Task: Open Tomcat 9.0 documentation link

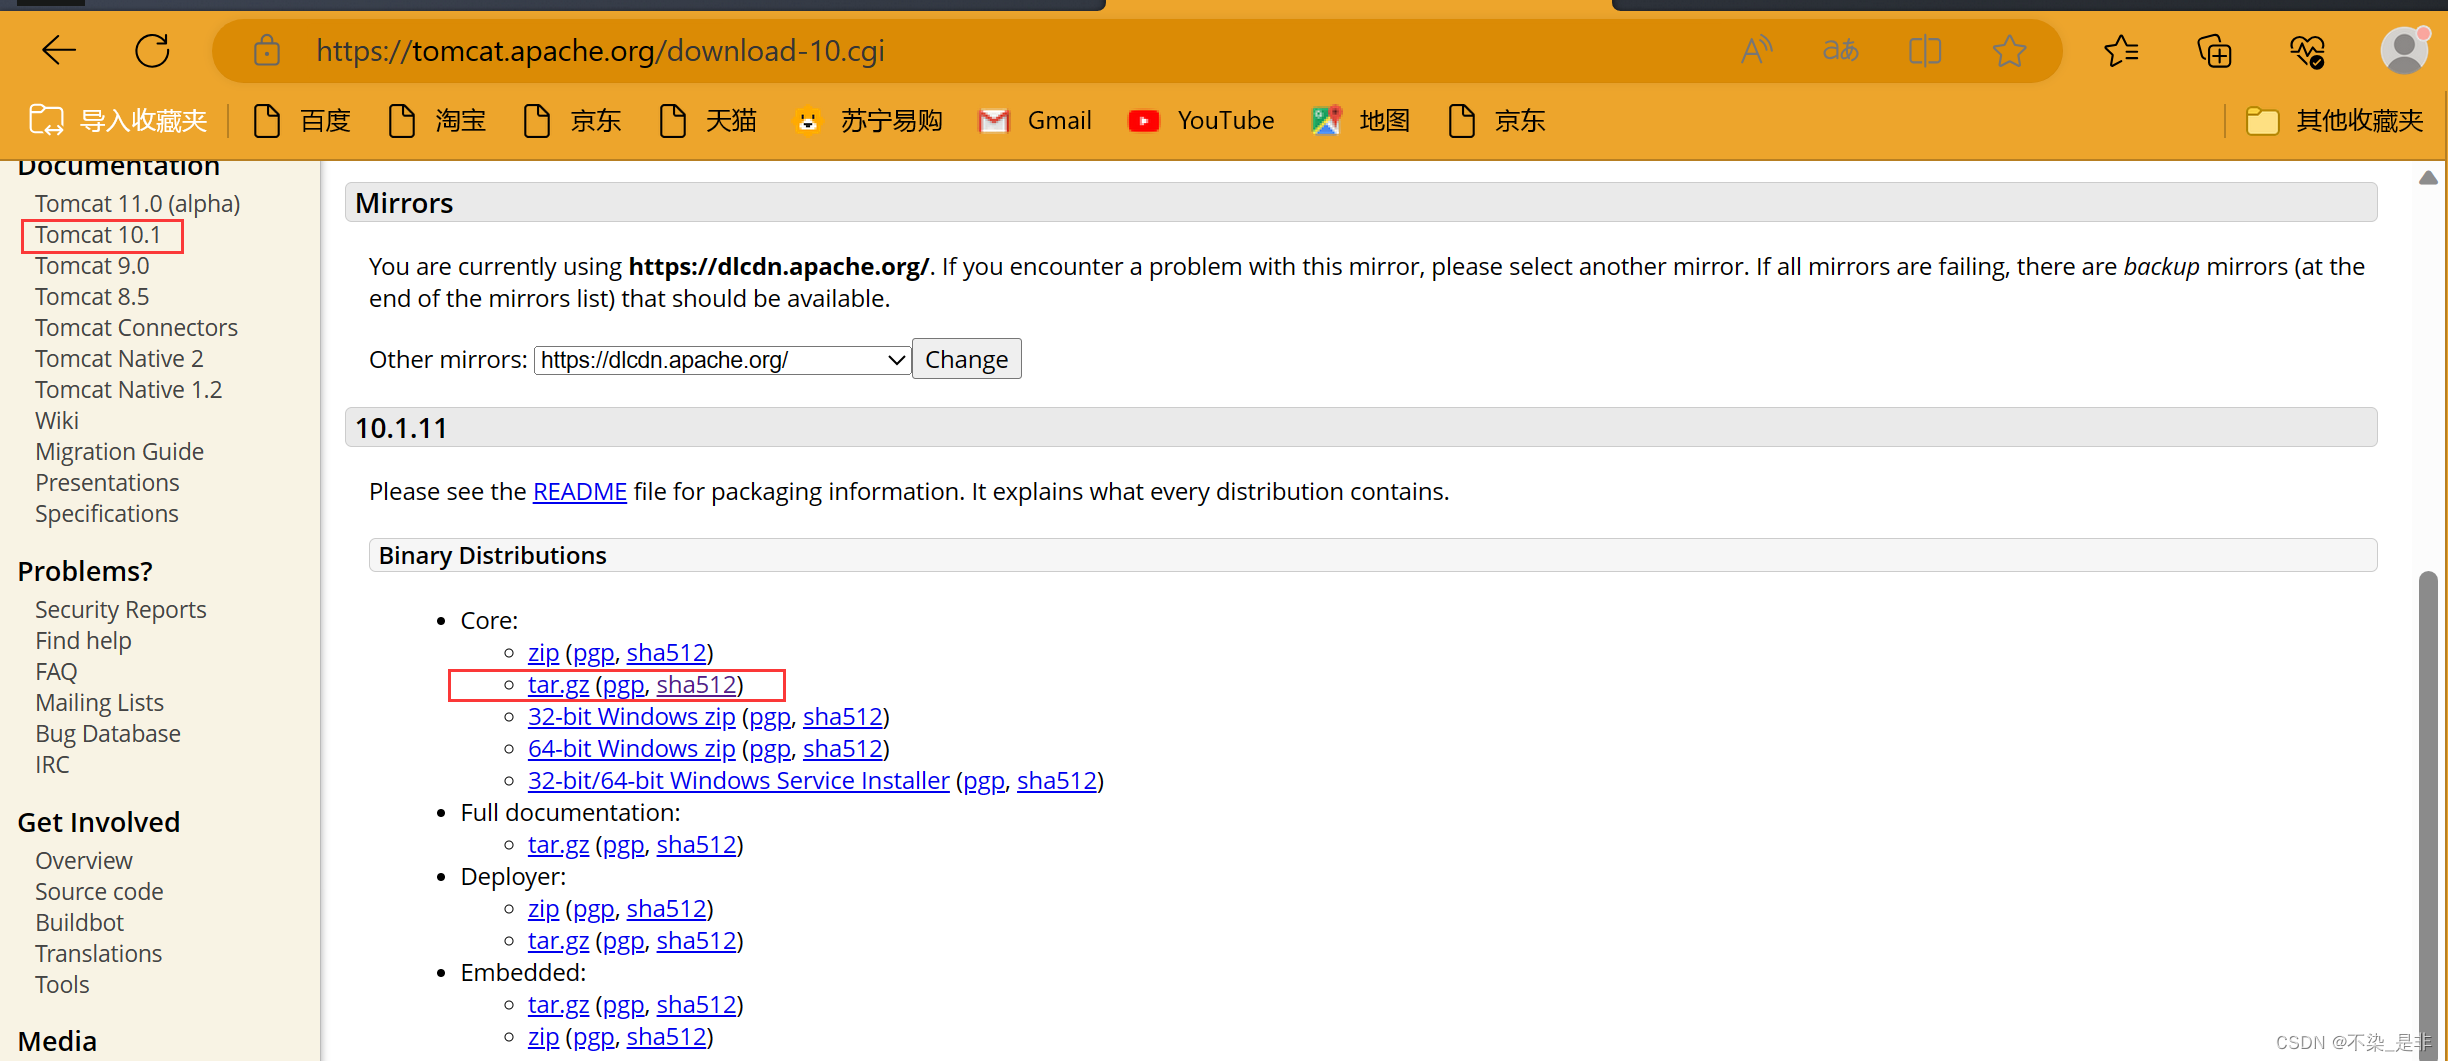Action: [x=92, y=266]
